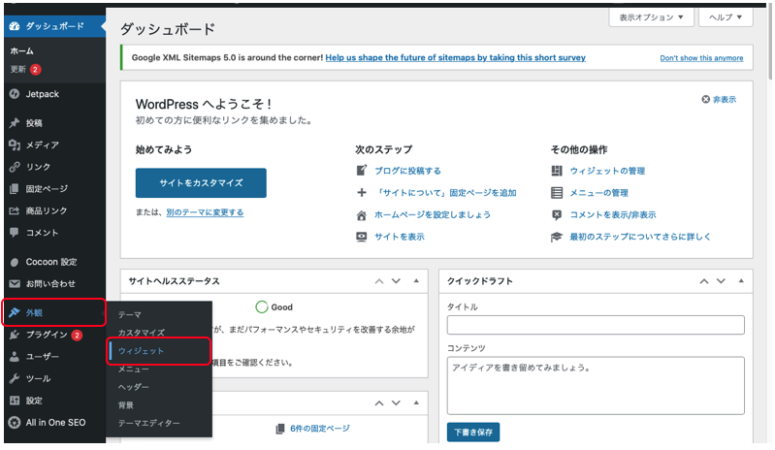Dismiss the welcome panel via 非表示
Image resolution: width=775 pixels, height=450 pixels.
(x=719, y=99)
